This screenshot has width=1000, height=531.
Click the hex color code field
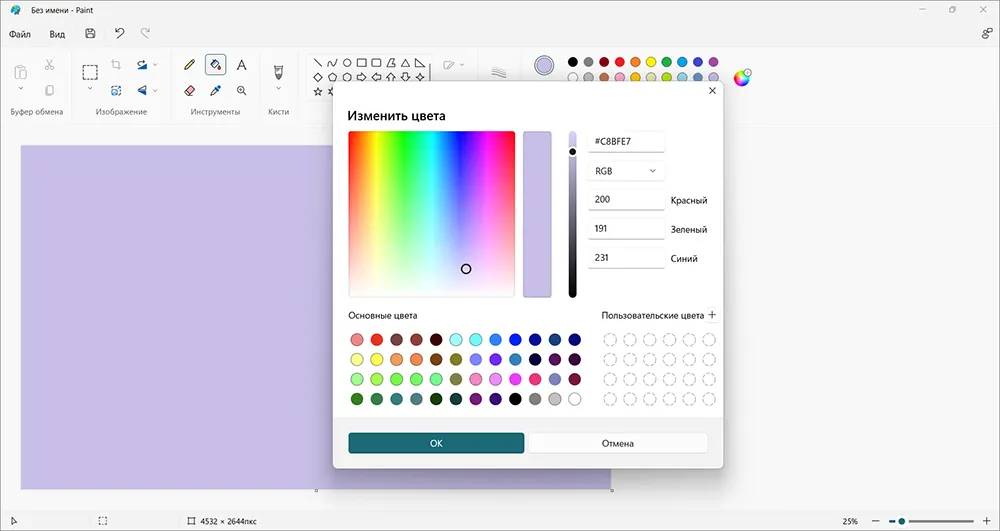pyautogui.click(x=626, y=142)
